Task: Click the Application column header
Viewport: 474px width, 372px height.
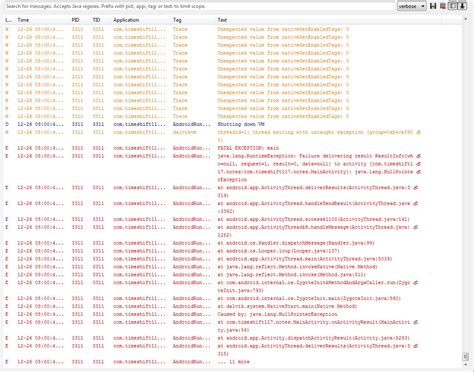Action: point(126,20)
